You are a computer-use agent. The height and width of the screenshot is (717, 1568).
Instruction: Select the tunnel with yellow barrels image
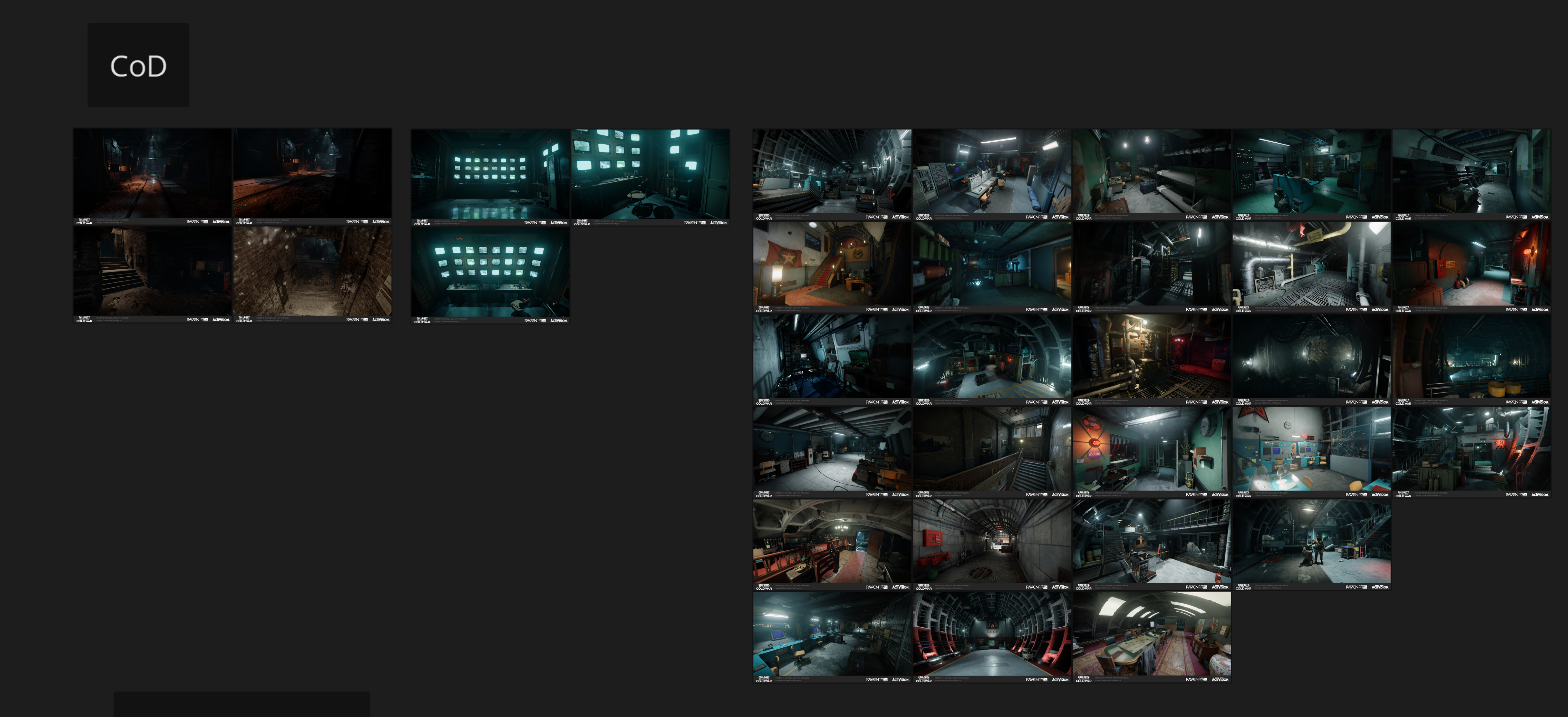point(1472,359)
